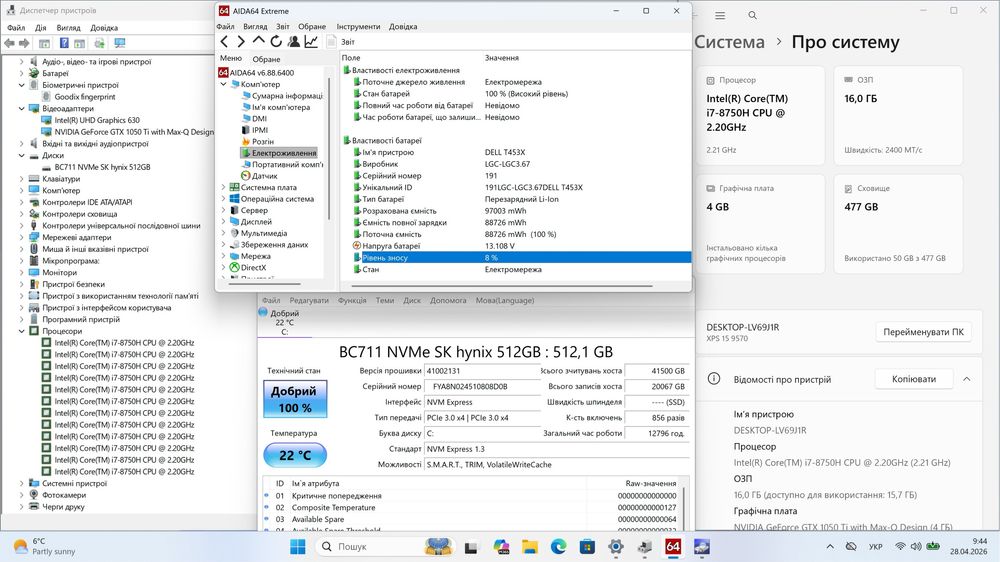Image resolution: width=1000 pixels, height=562 pixels.
Task: Click AIDA64 horizontal scrollbar
Action: pyautogui.click(x=504, y=285)
